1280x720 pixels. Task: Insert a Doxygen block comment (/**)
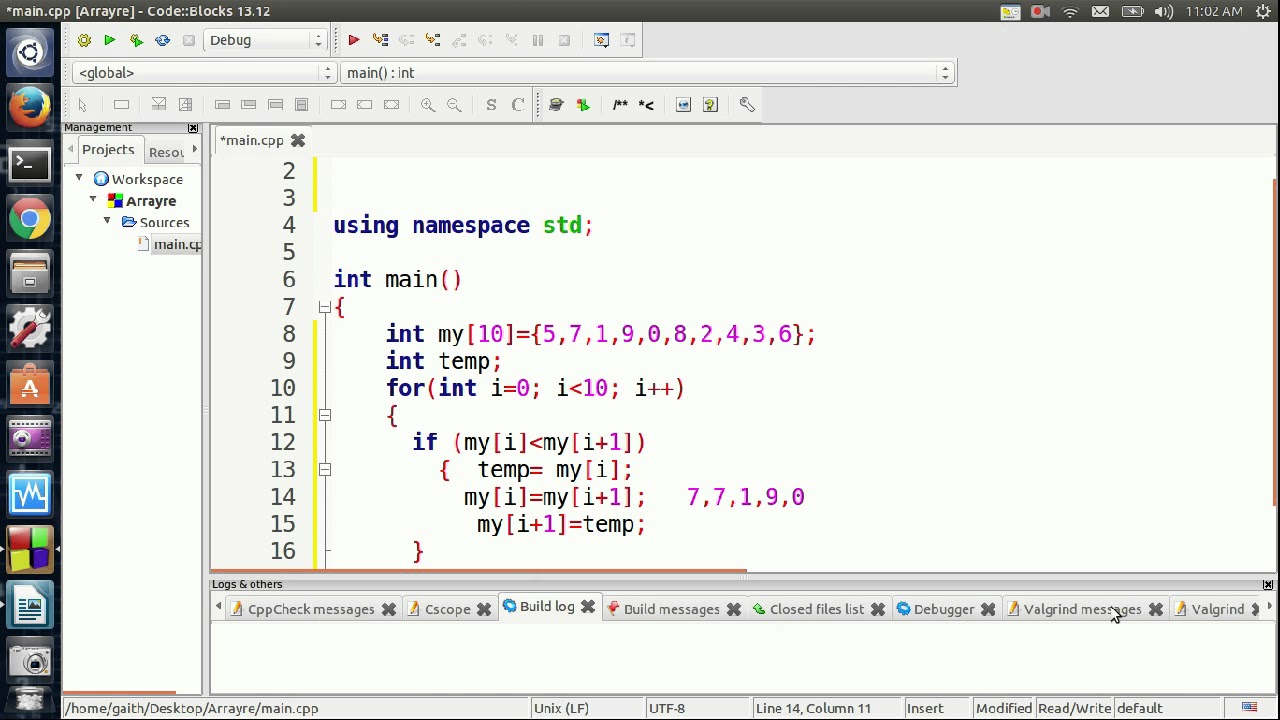click(620, 105)
